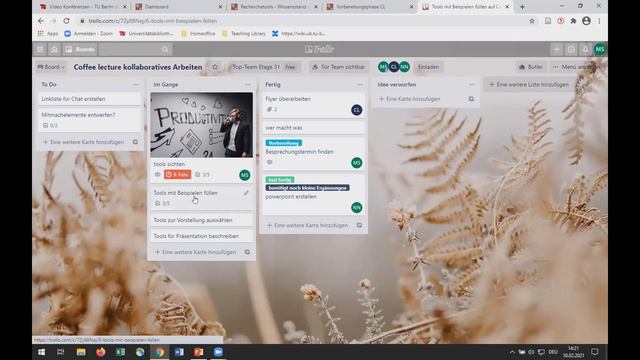Change the Für Team sichtbar visibility setting
This screenshot has height=360, width=640.
339,67
